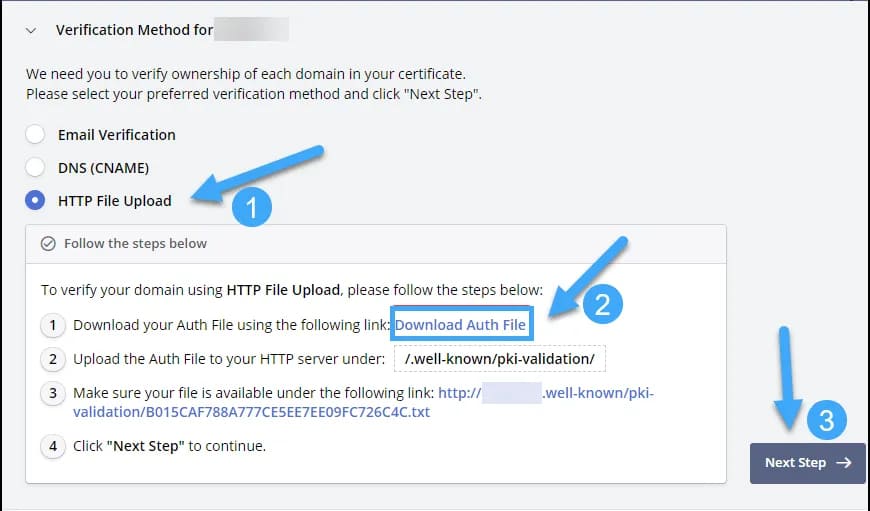870x511 pixels.
Task: Click the /.well-known/pki-validation/ path box
Action: coord(500,359)
